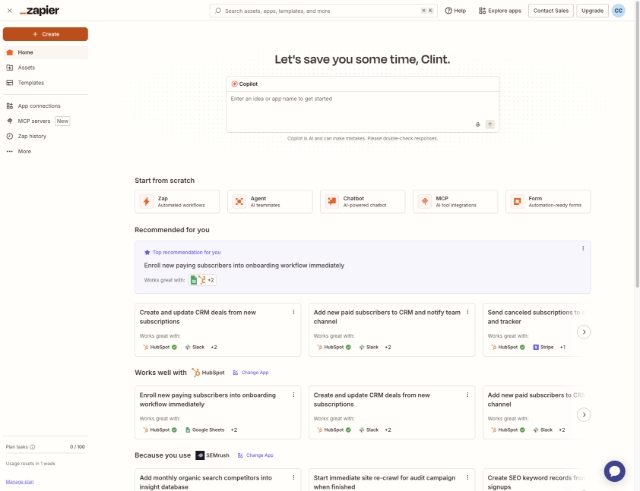Open the Zapier logo home link

tap(40, 11)
